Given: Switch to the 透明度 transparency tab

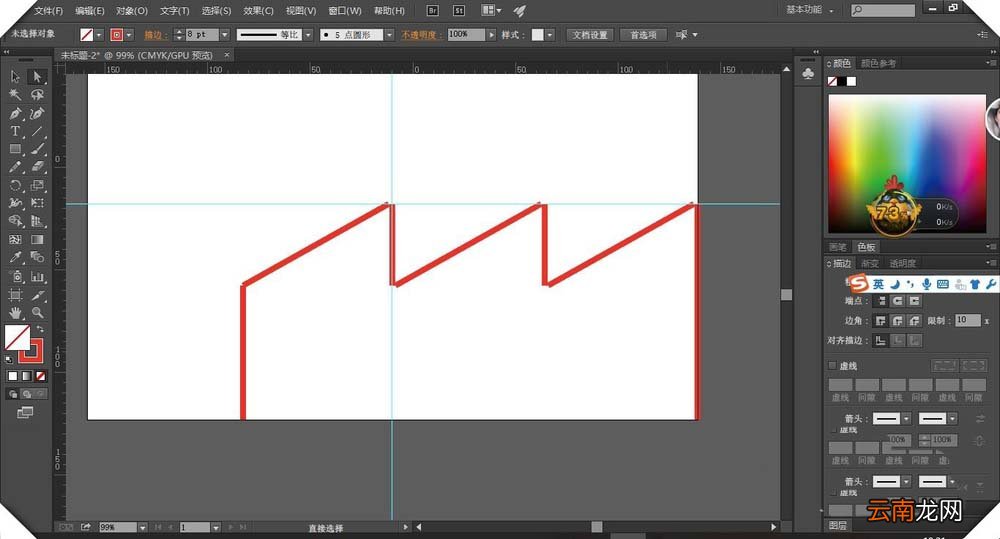Looking at the screenshot, I should [902, 263].
